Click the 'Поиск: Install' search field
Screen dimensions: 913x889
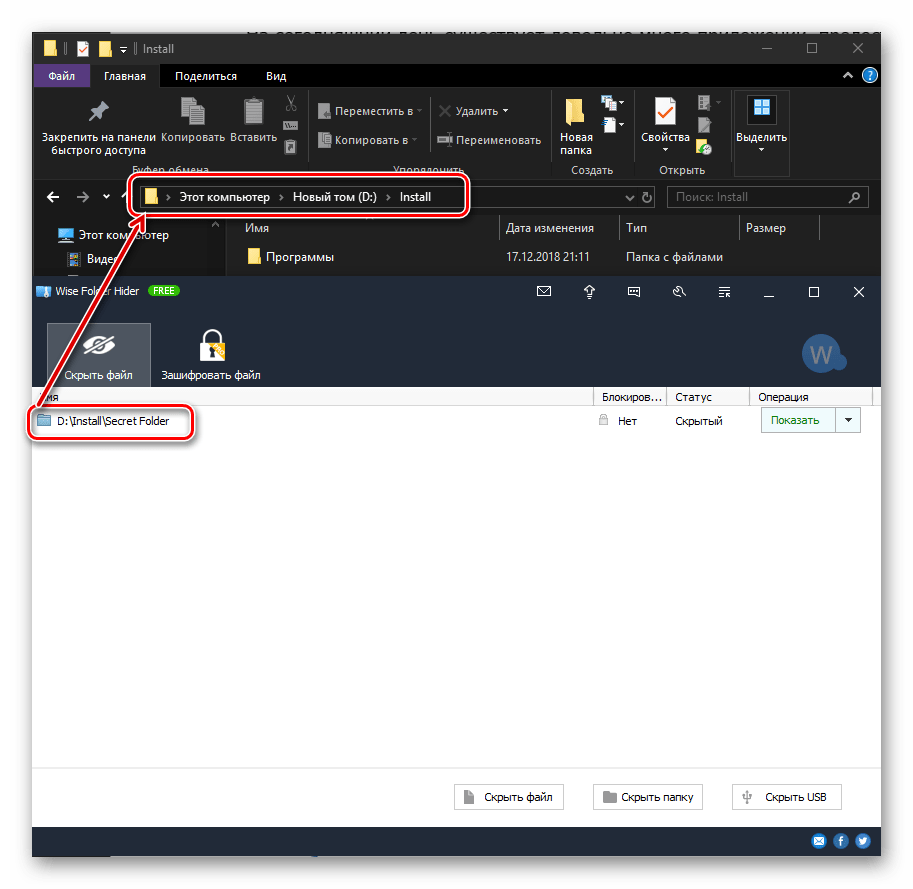(x=767, y=197)
